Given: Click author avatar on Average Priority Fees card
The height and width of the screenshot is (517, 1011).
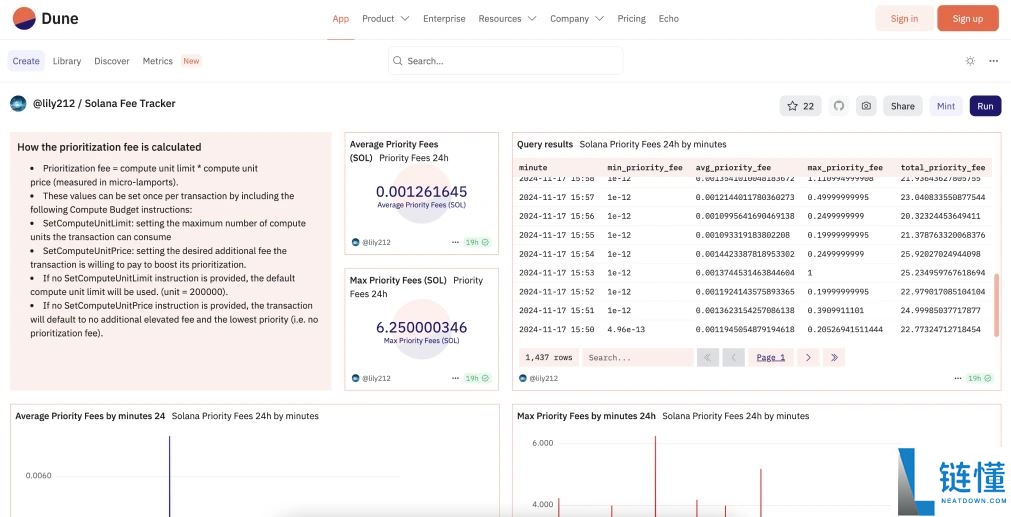Looking at the screenshot, I should coord(355,242).
